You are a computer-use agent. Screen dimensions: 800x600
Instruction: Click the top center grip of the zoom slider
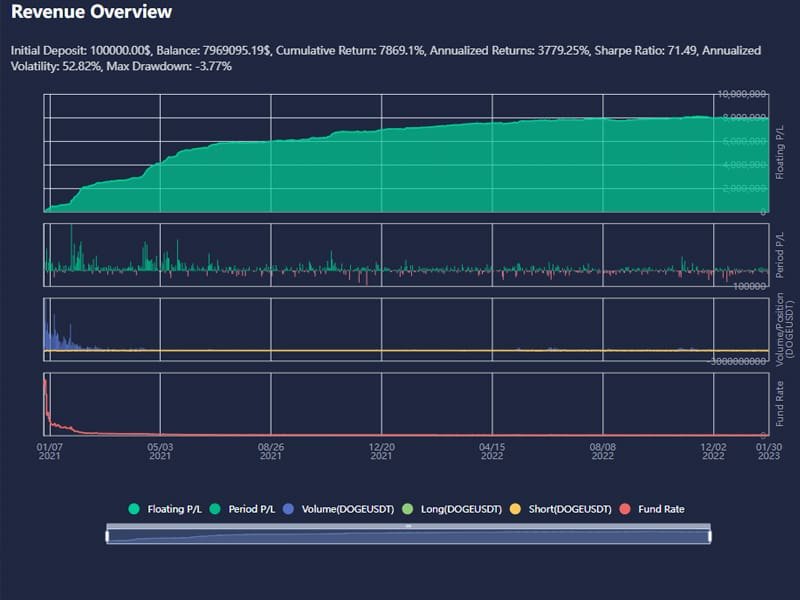tap(408, 526)
